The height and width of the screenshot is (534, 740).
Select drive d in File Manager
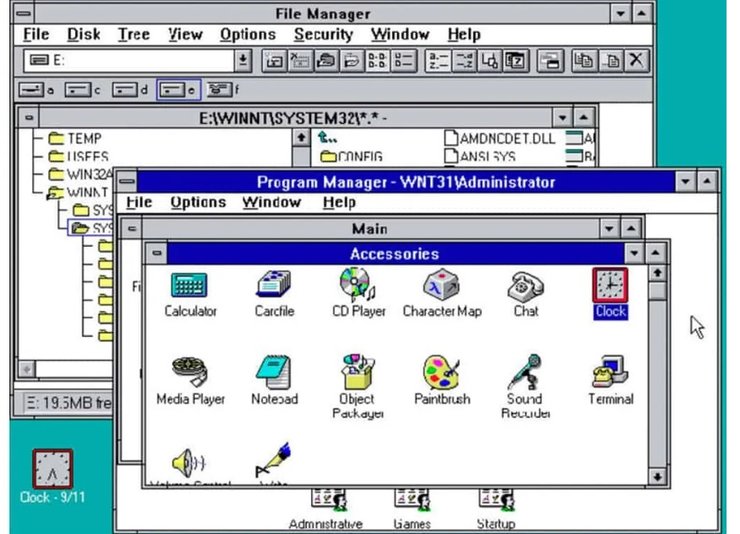130,90
